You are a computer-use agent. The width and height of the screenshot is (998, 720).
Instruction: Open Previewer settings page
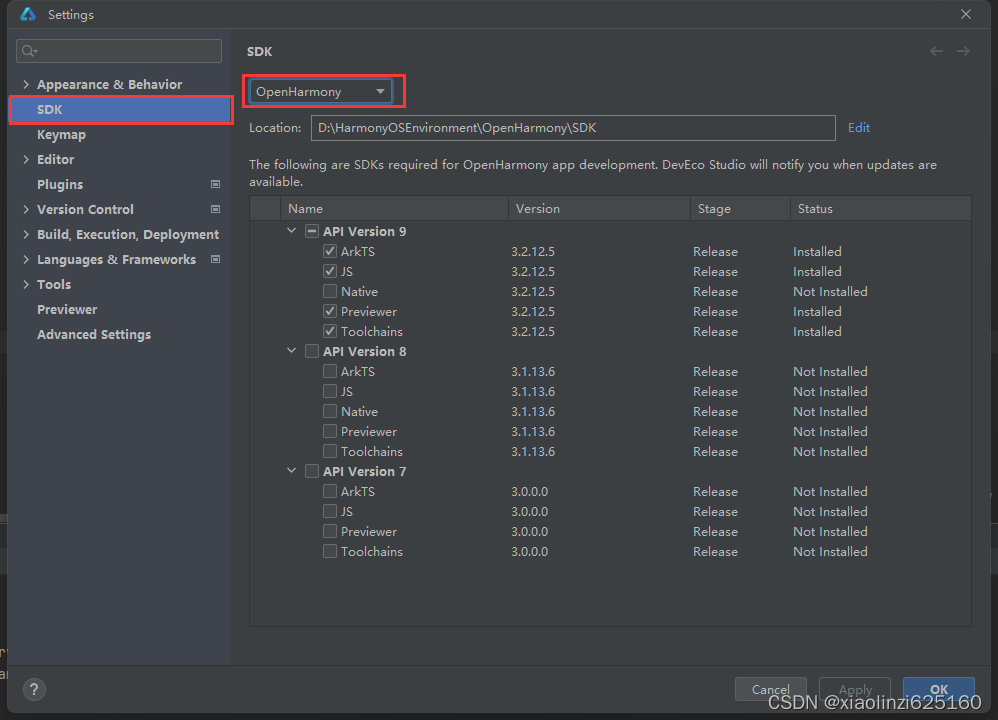coord(67,309)
